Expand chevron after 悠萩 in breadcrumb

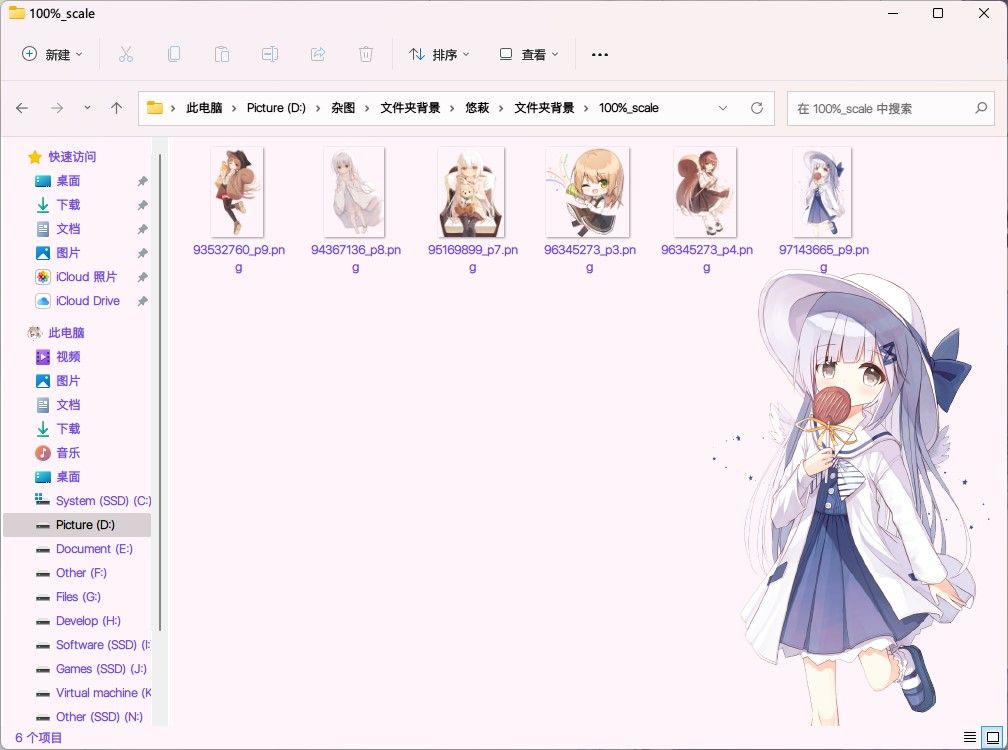click(x=501, y=108)
